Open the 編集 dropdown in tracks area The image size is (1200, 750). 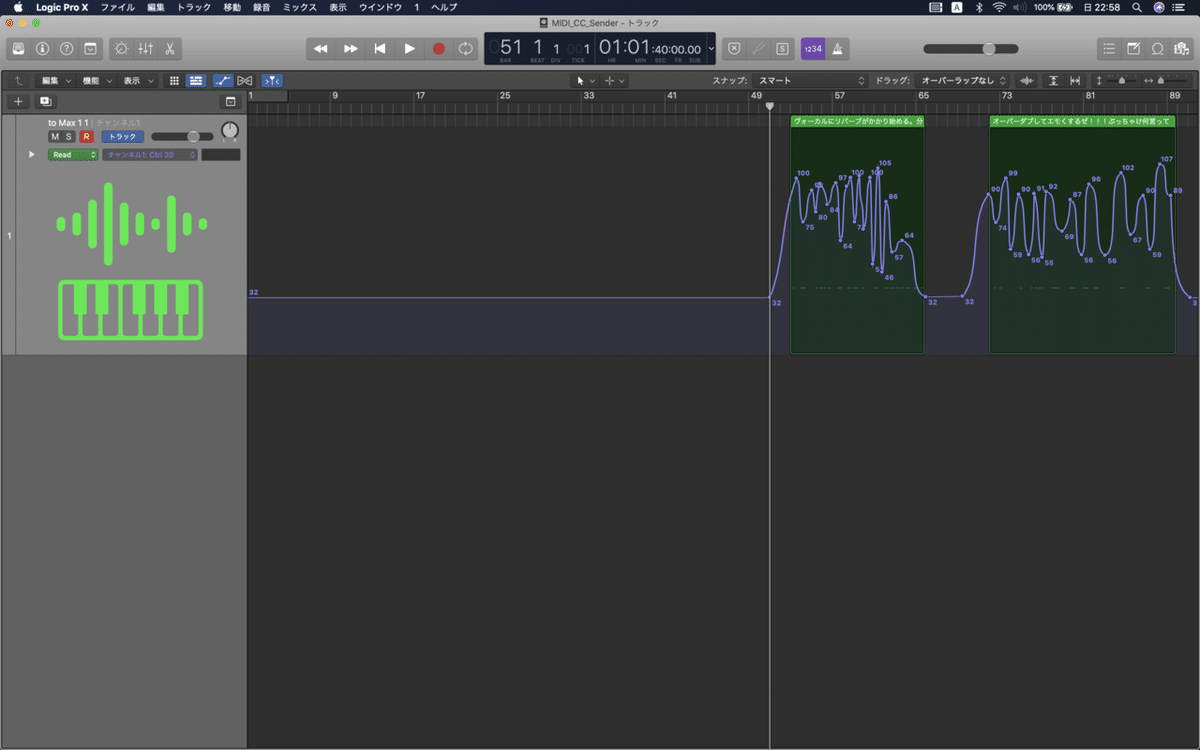tap(56, 80)
